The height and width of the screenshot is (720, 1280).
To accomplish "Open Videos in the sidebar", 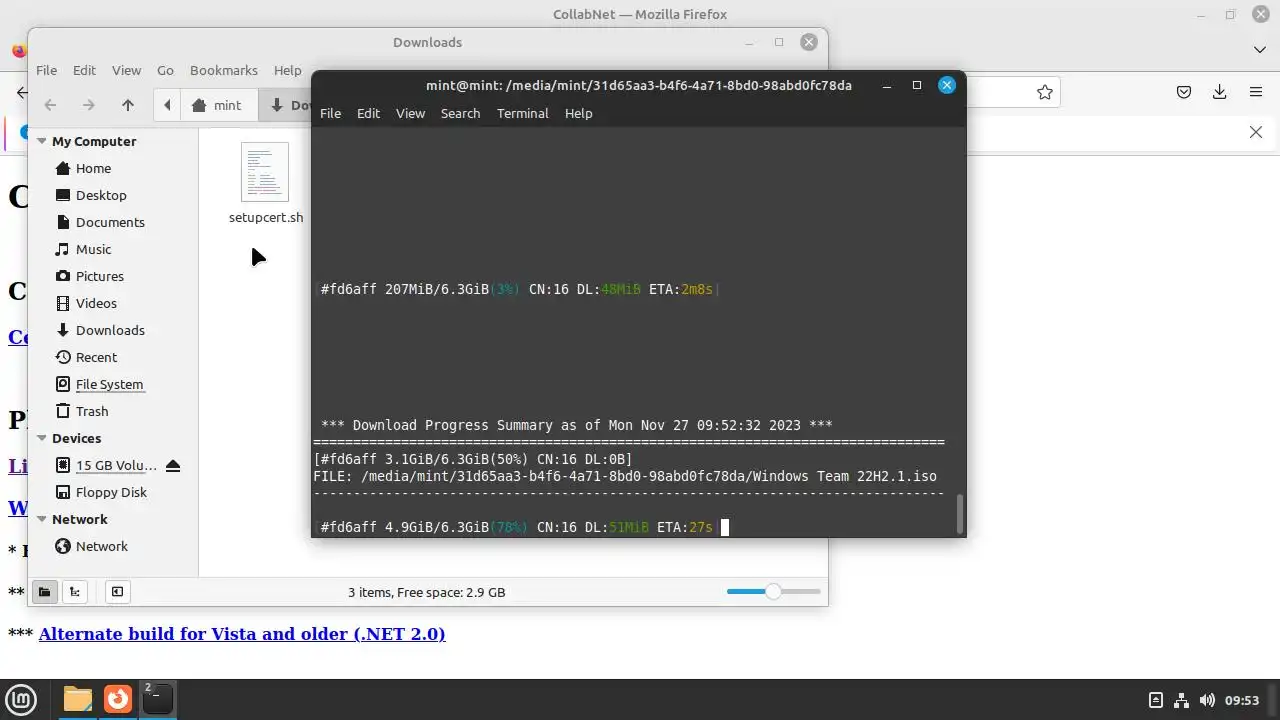I will tap(96, 303).
